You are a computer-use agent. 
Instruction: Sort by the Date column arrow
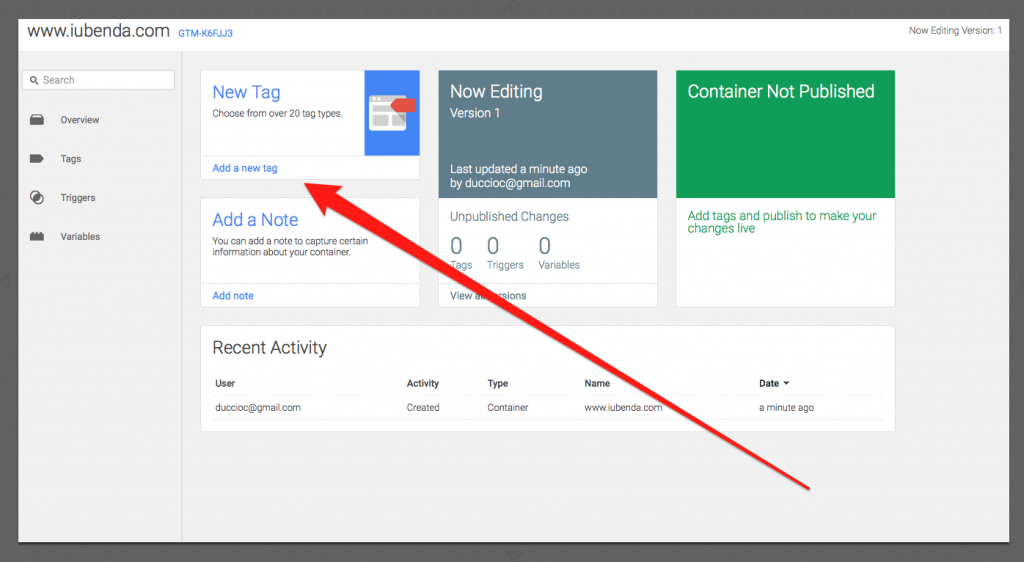point(786,383)
